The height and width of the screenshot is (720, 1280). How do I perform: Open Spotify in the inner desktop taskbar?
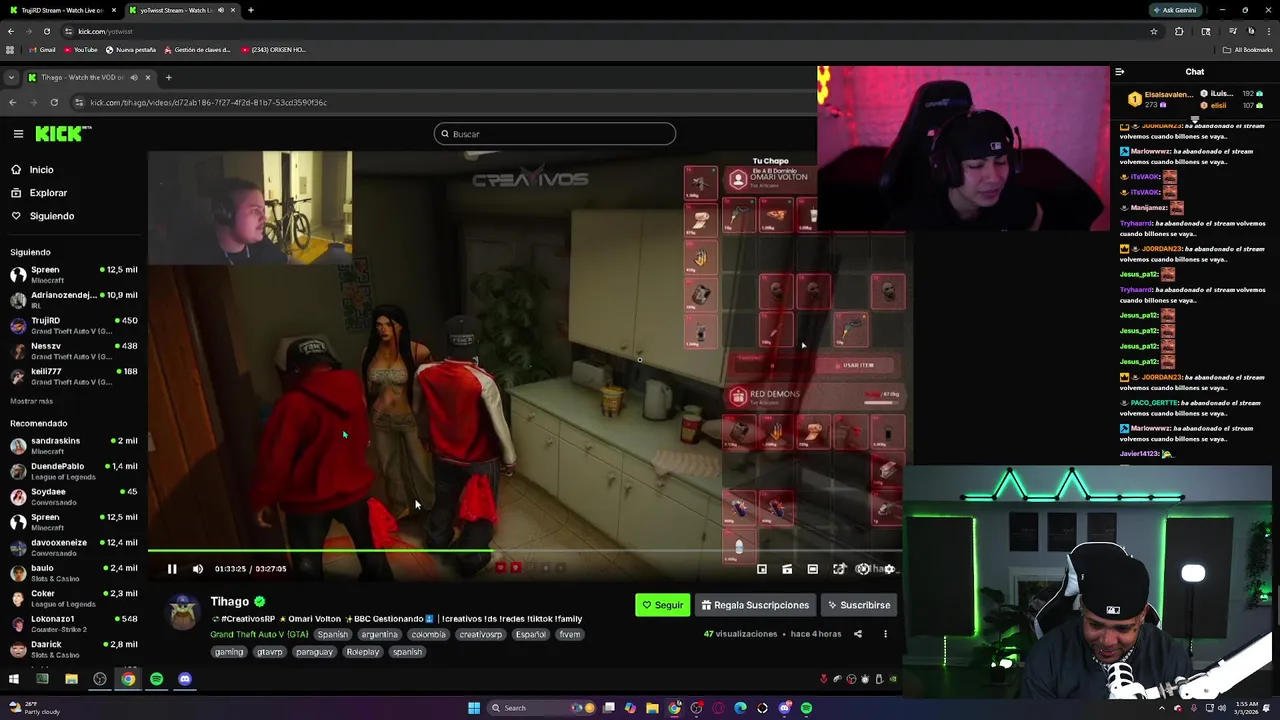coord(156,679)
